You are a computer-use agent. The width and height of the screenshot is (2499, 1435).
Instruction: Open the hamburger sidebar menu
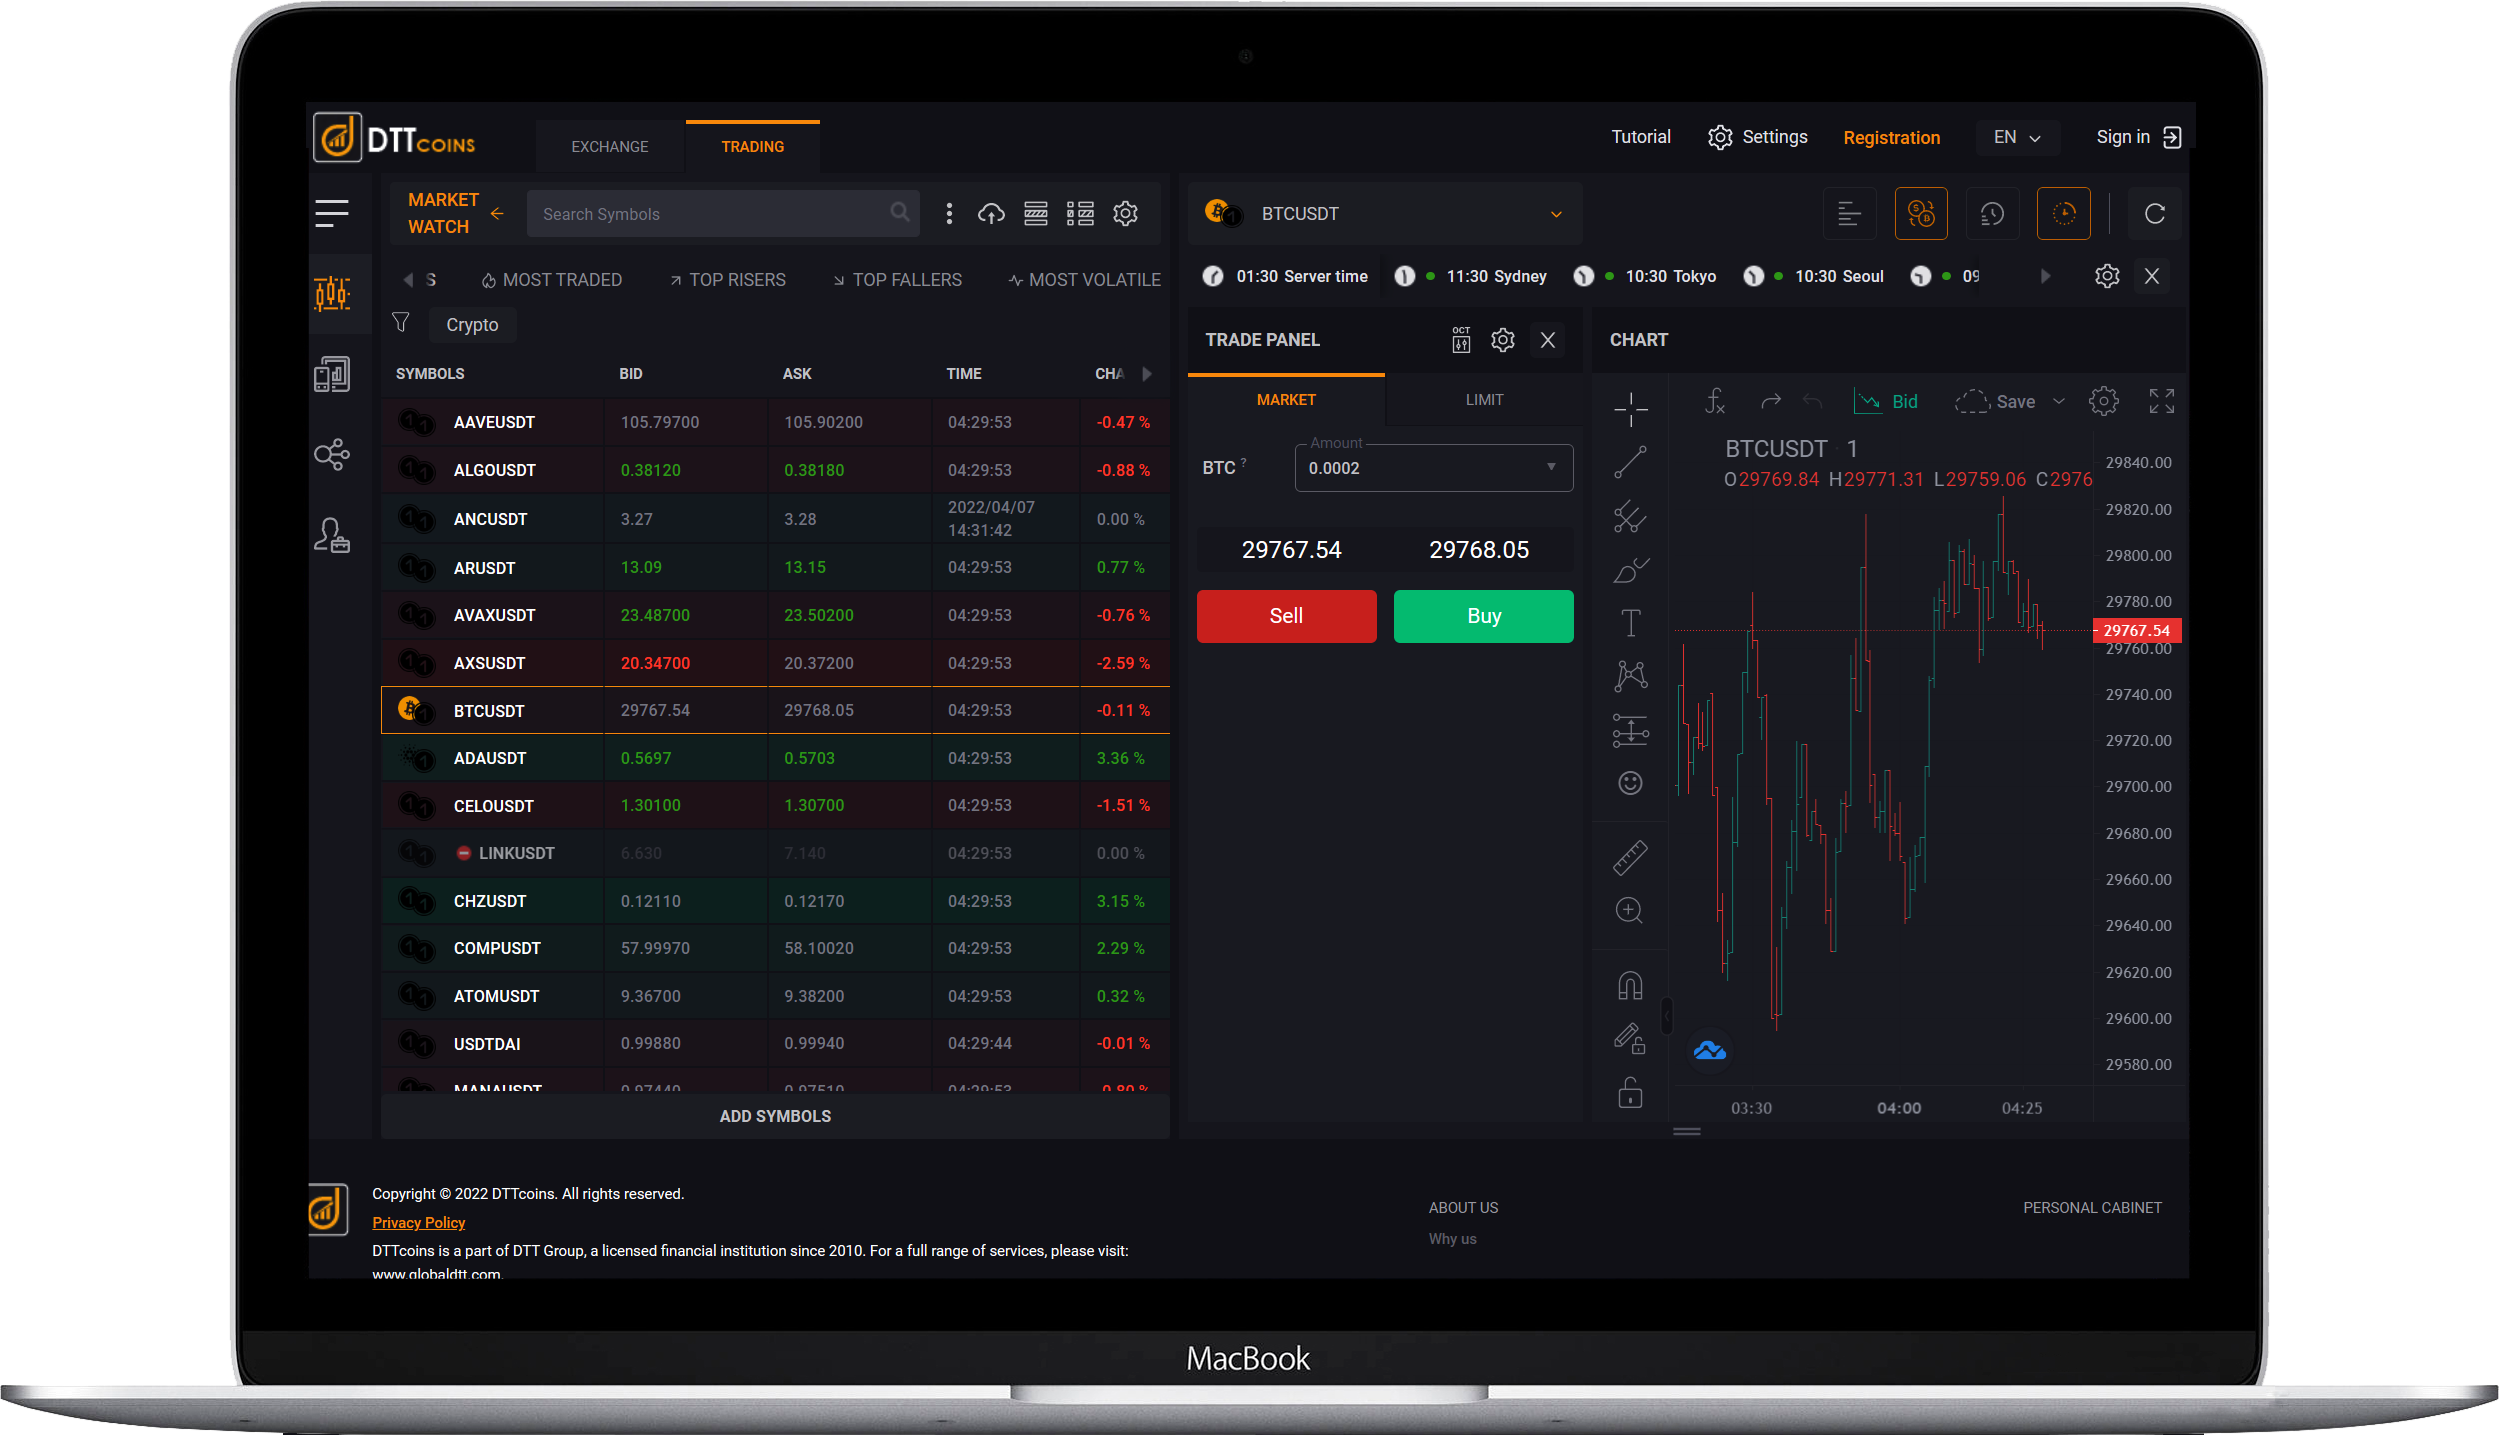[332, 213]
